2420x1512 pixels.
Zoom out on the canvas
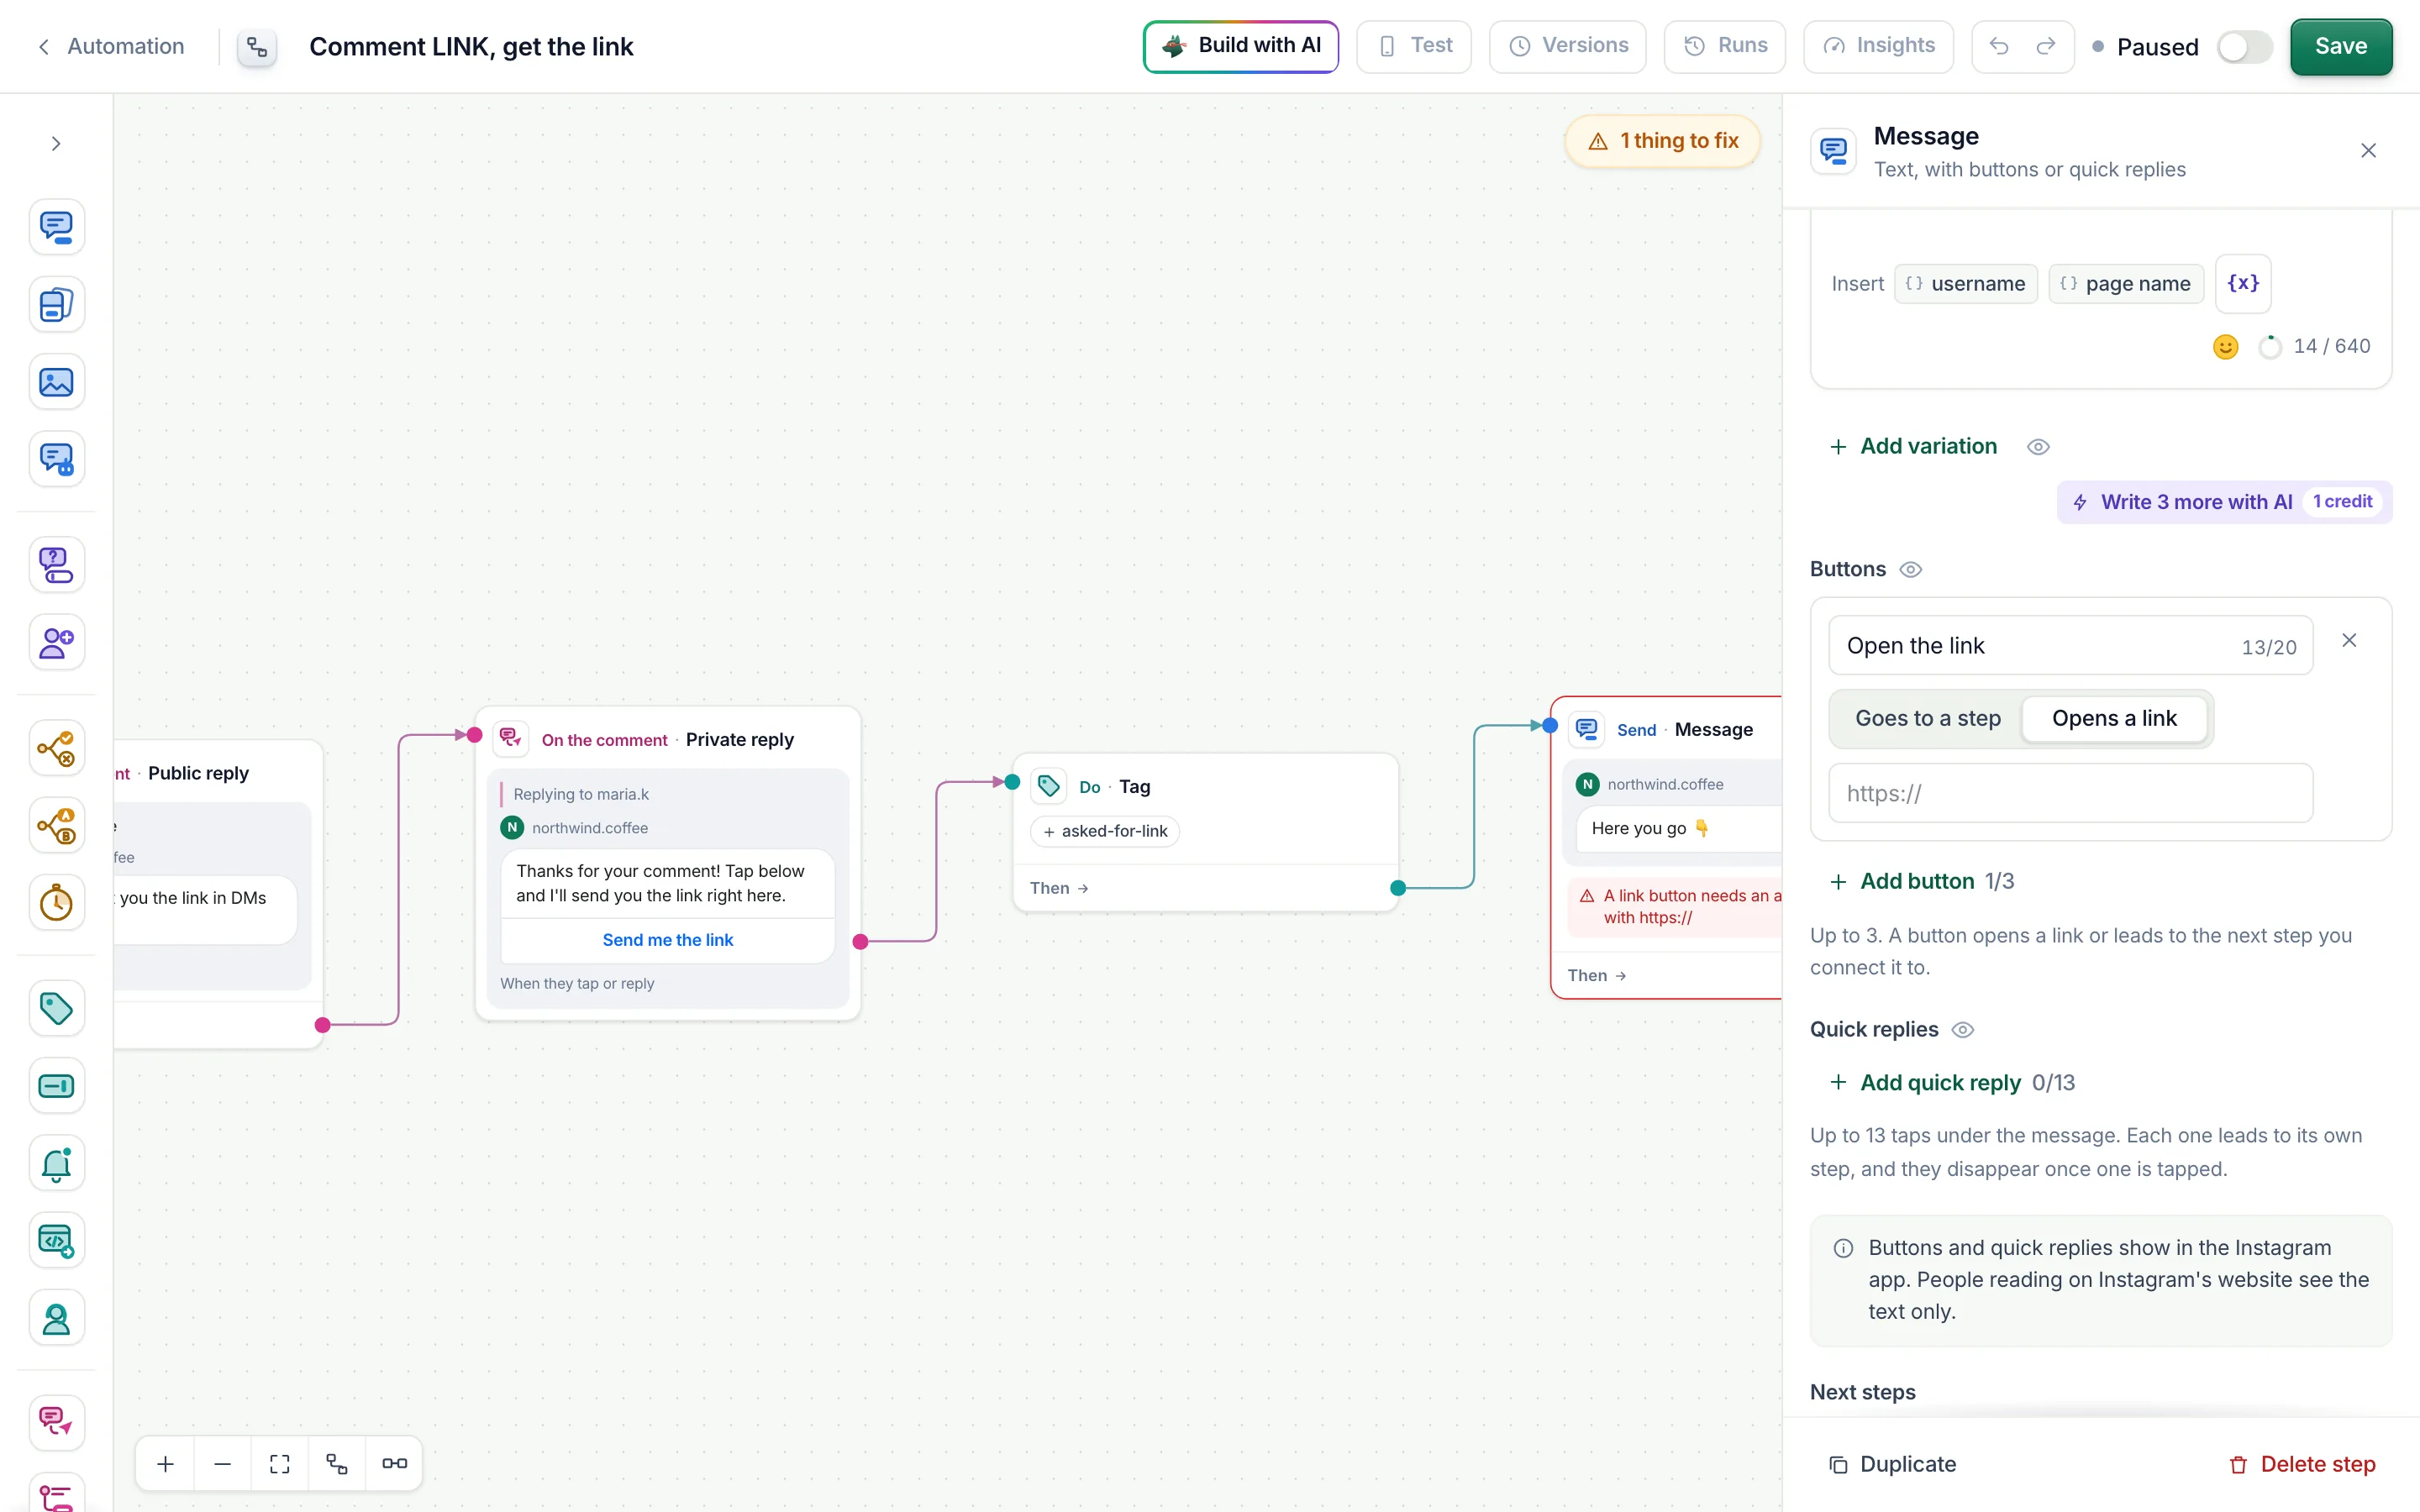coord(222,1464)
